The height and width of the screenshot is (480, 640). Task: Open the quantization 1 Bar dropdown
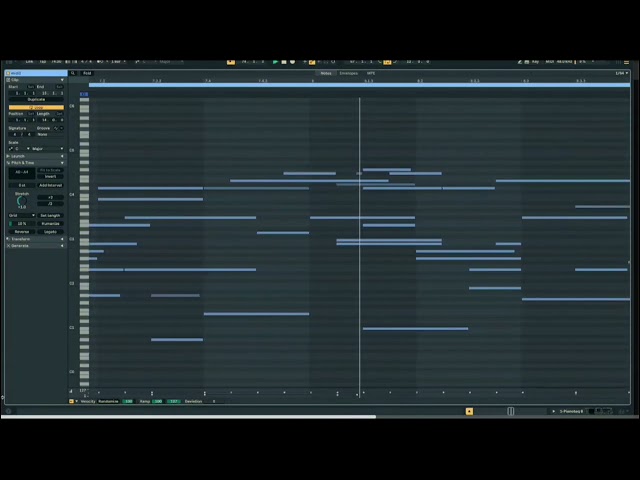(x=118, y=62)
